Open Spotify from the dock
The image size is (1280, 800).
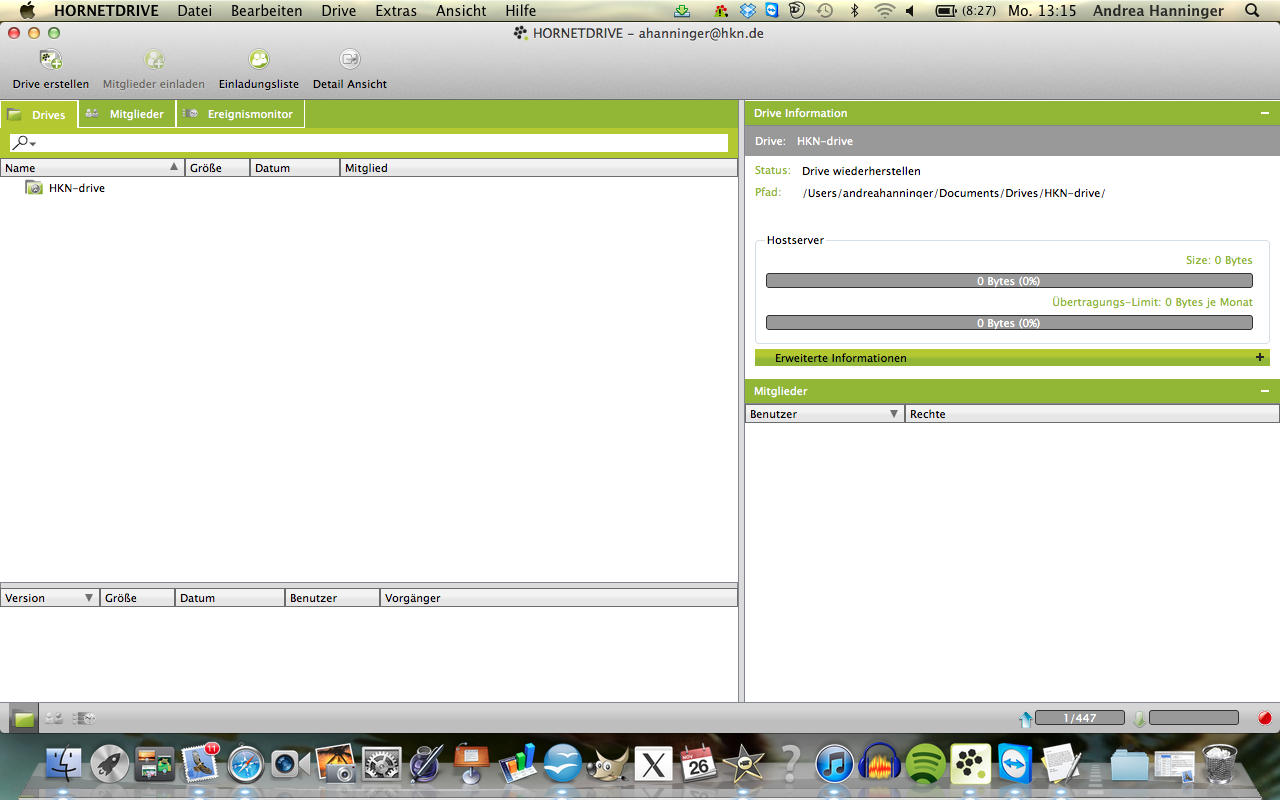pos(925,765)
